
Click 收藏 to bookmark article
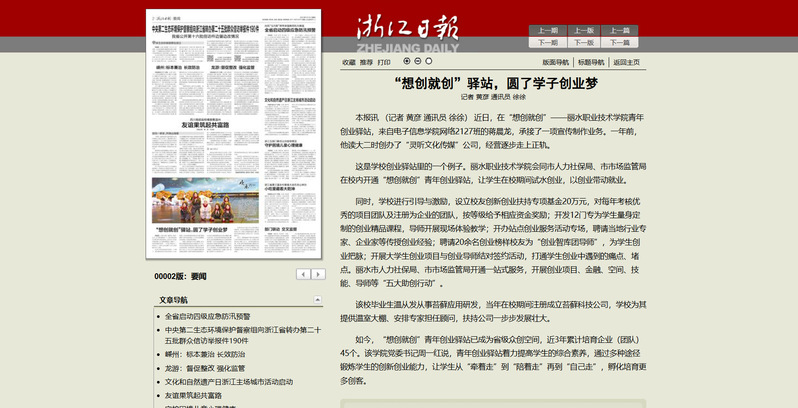click(x=349, y=63)
